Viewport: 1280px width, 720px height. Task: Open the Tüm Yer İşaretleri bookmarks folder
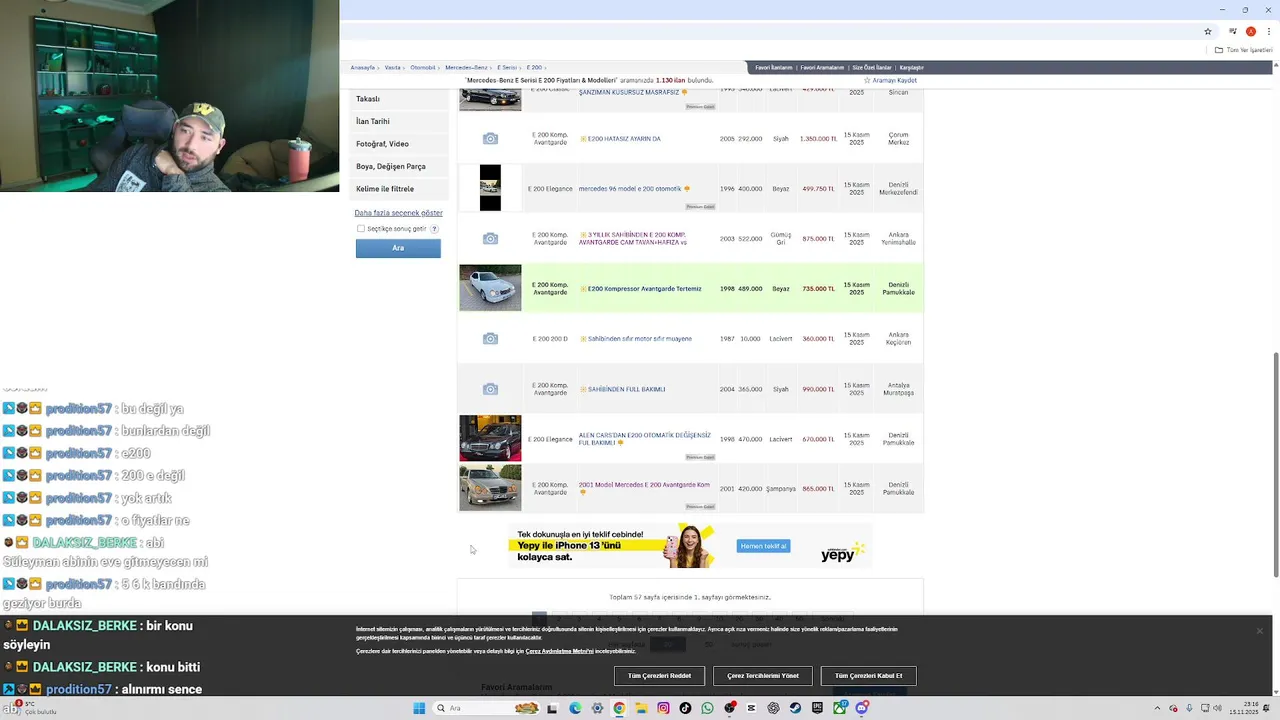point(1243,50)
